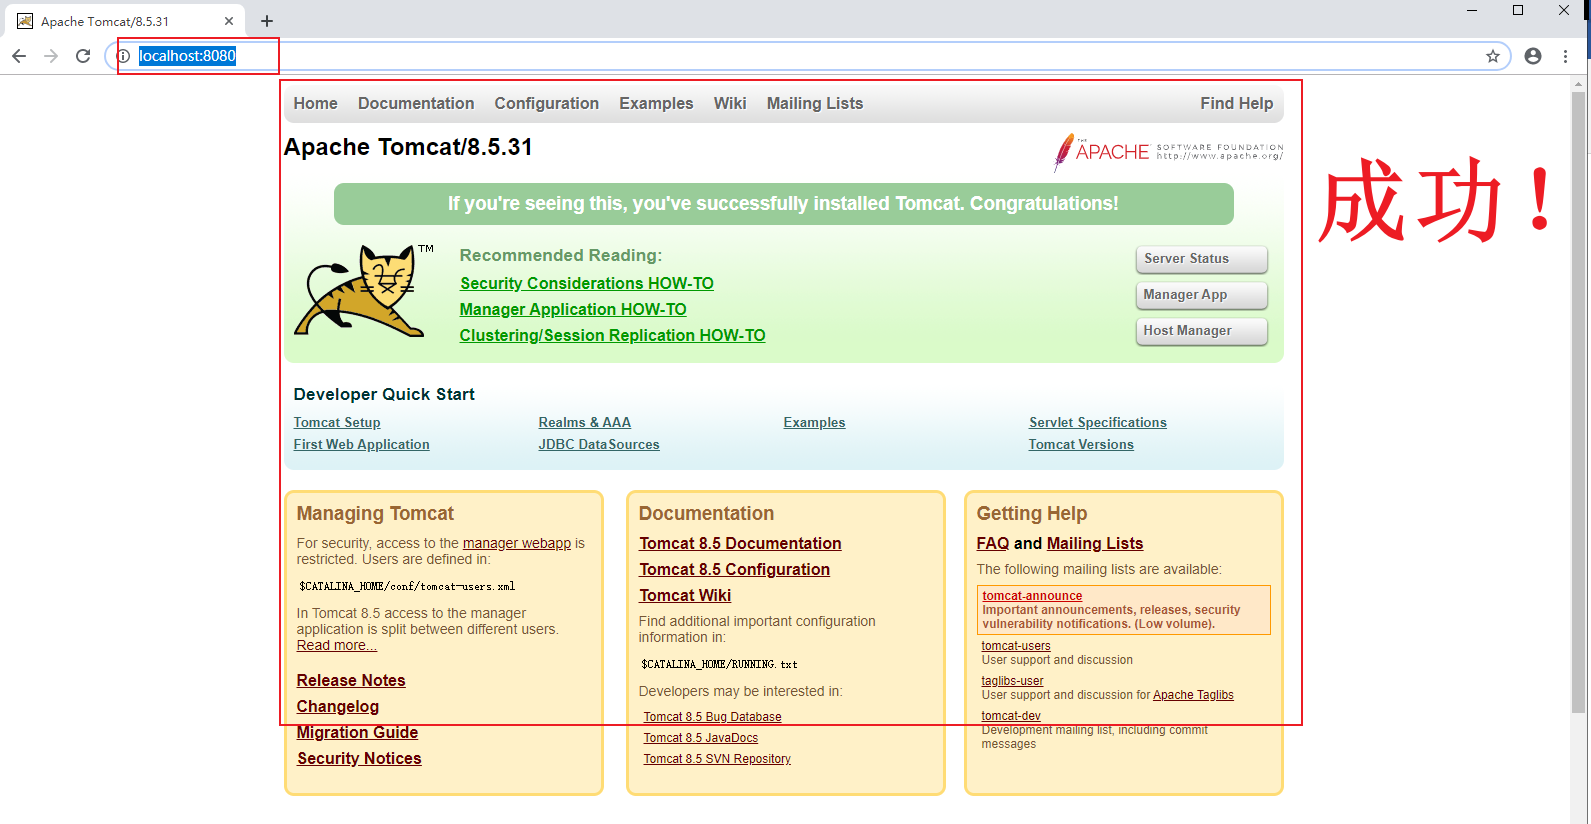Open the Servlet Specifications link

click(x=1097, y=422)
